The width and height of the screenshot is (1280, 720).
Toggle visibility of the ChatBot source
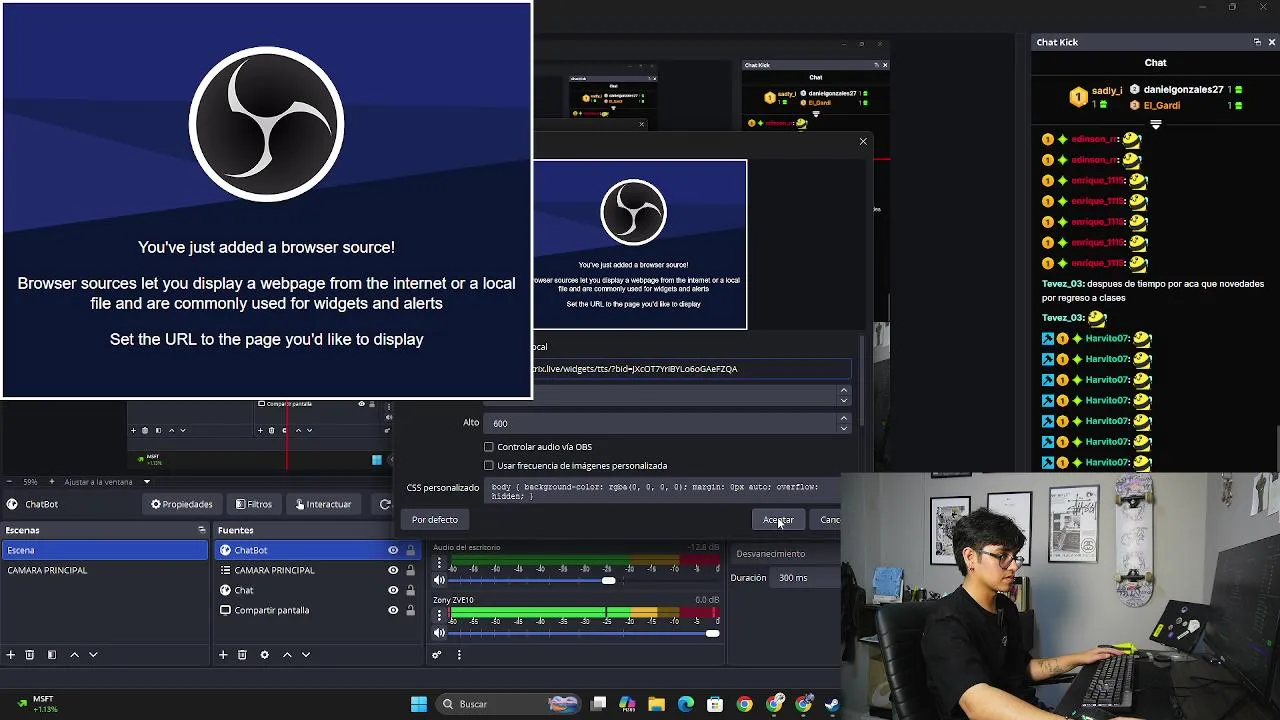pyautogui.click(x=393, y=550)
